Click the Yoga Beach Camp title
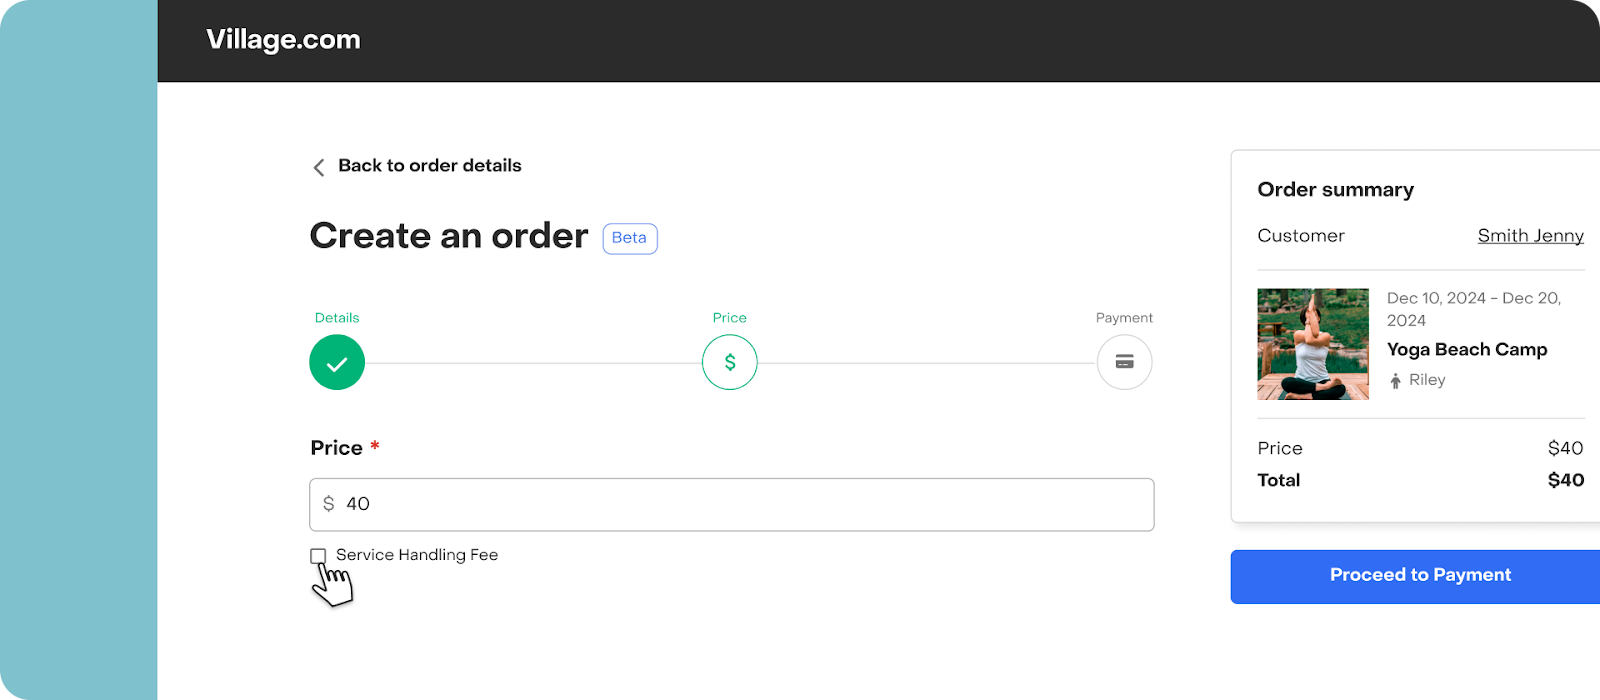This screenshot has height=700, width=1600. coord(1467,350)
